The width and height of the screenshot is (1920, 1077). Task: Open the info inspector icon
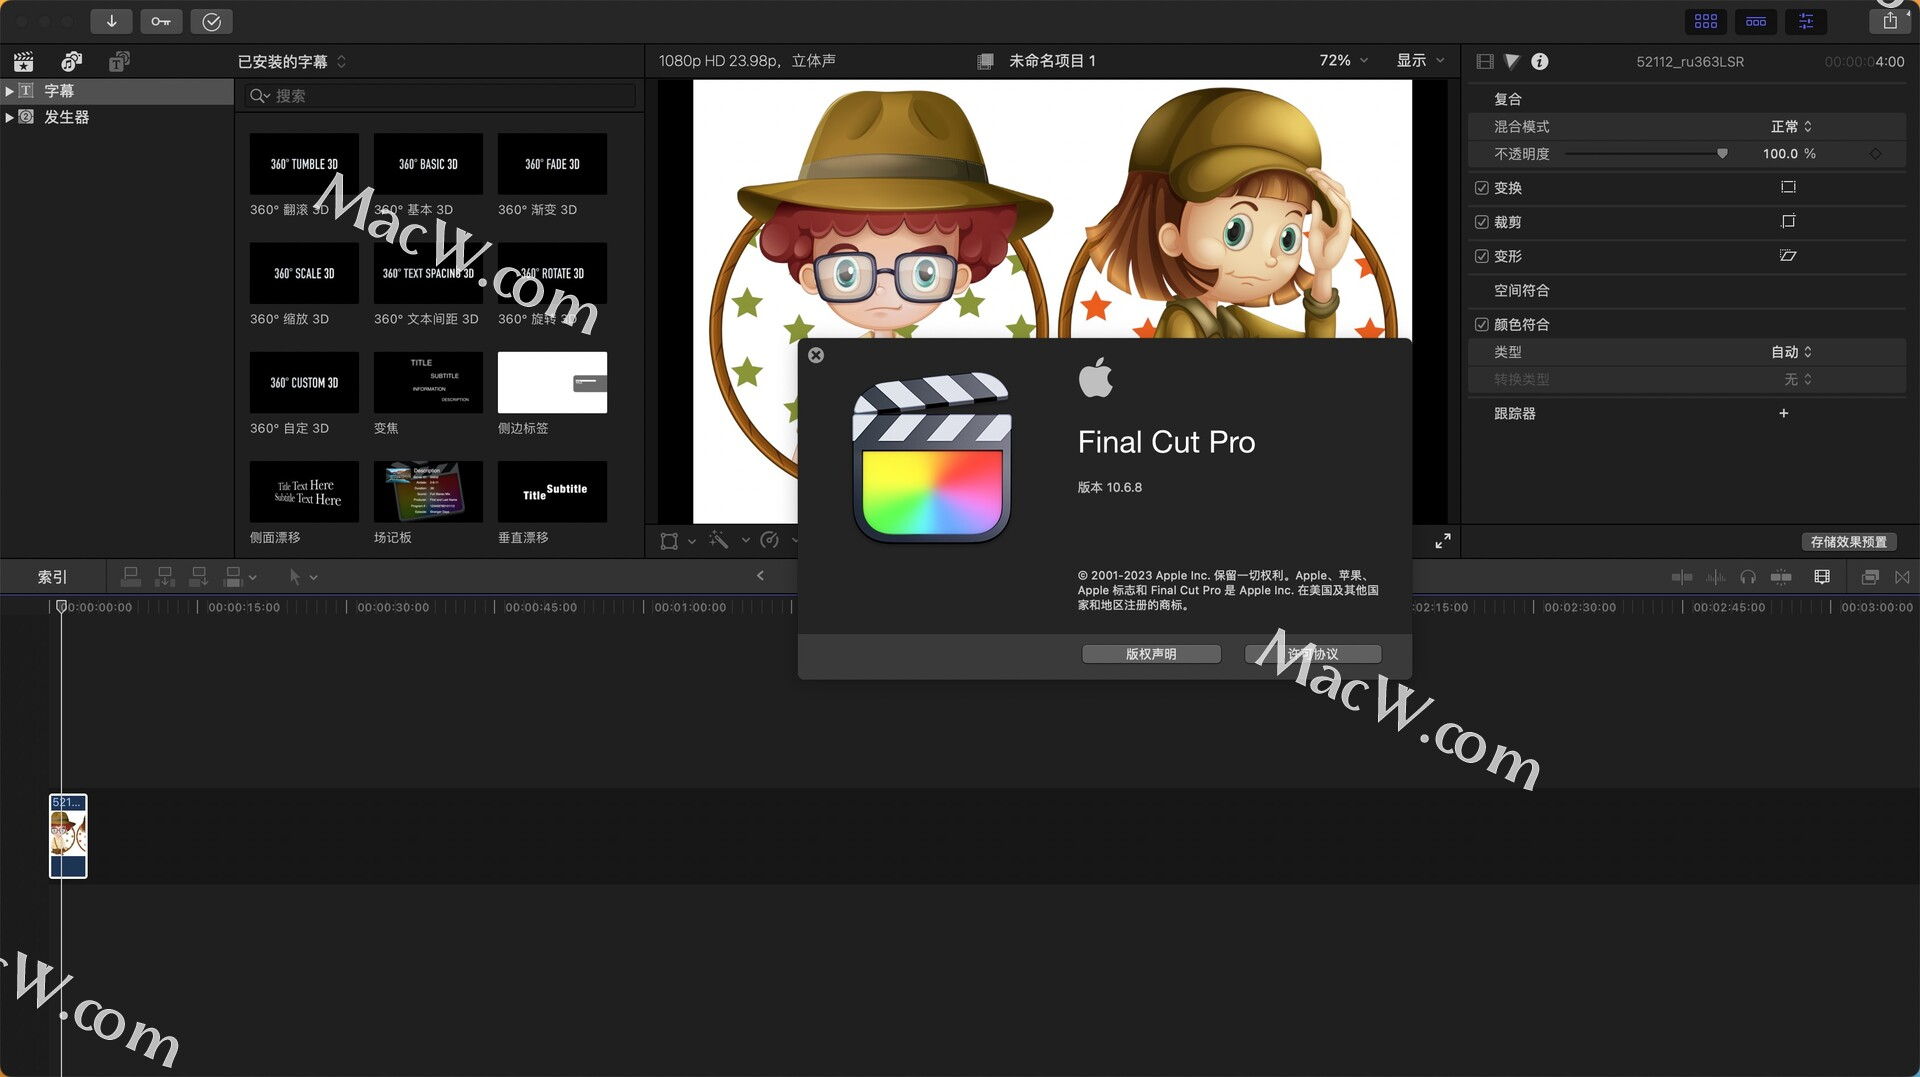tap(1540, 61)
